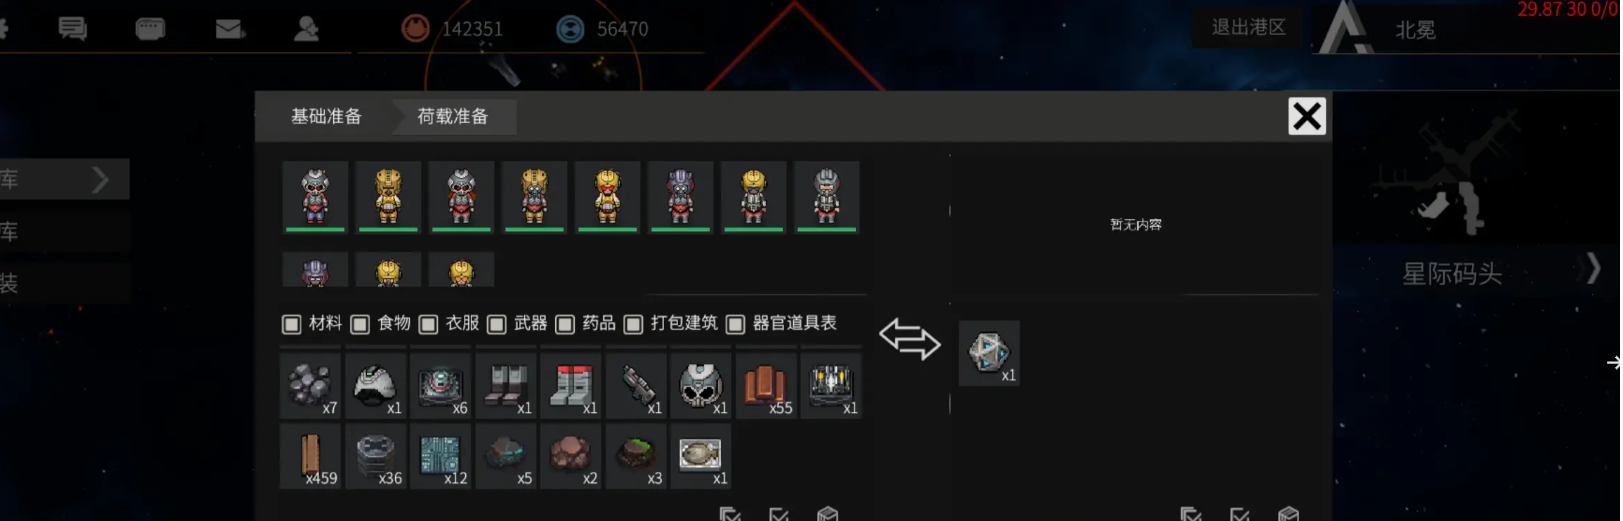Click the transfer arrows icon

click(910, 340)
